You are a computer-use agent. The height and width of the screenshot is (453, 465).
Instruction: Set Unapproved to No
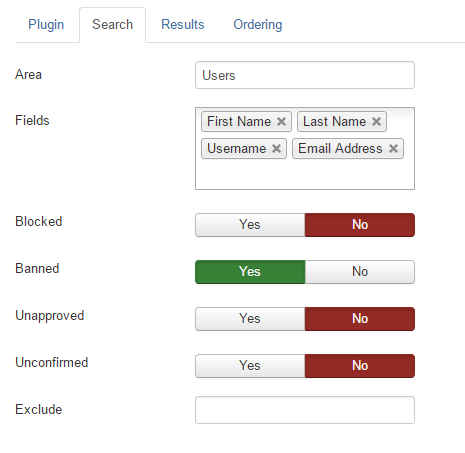click(x=360, y=319)
